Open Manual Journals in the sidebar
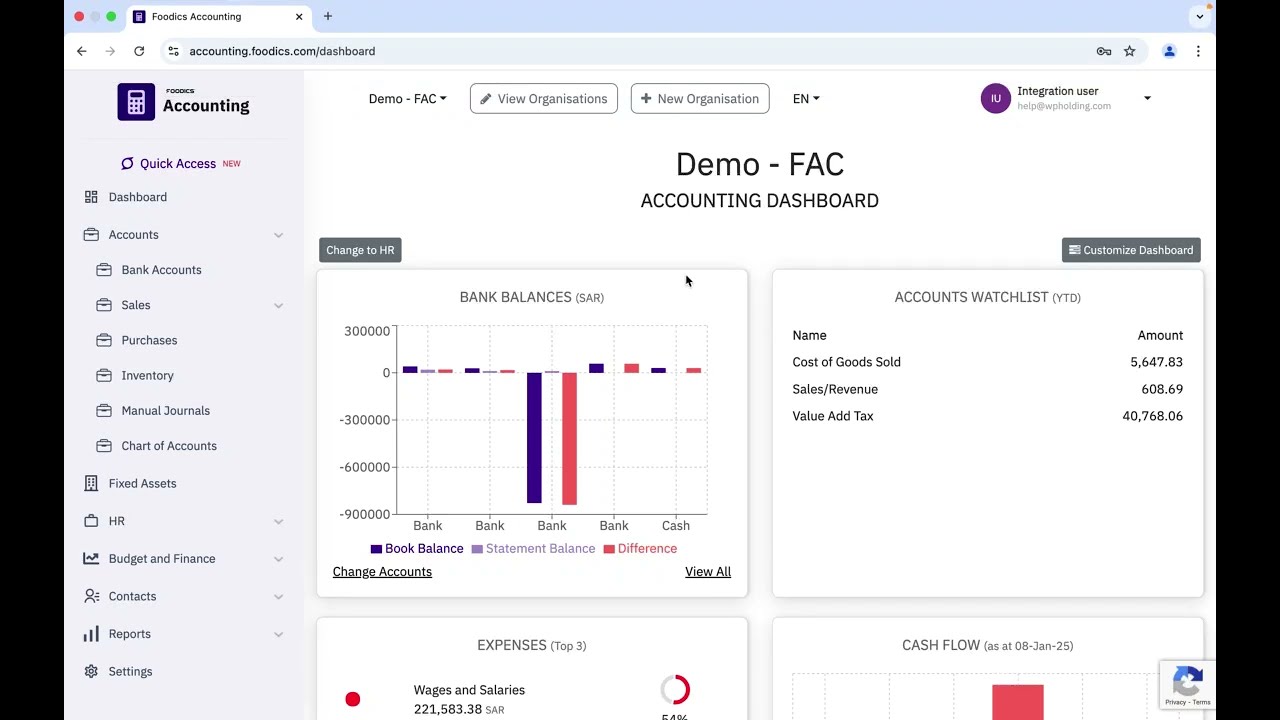Viewport: 1280px width, 720px height. pos(165,410)
